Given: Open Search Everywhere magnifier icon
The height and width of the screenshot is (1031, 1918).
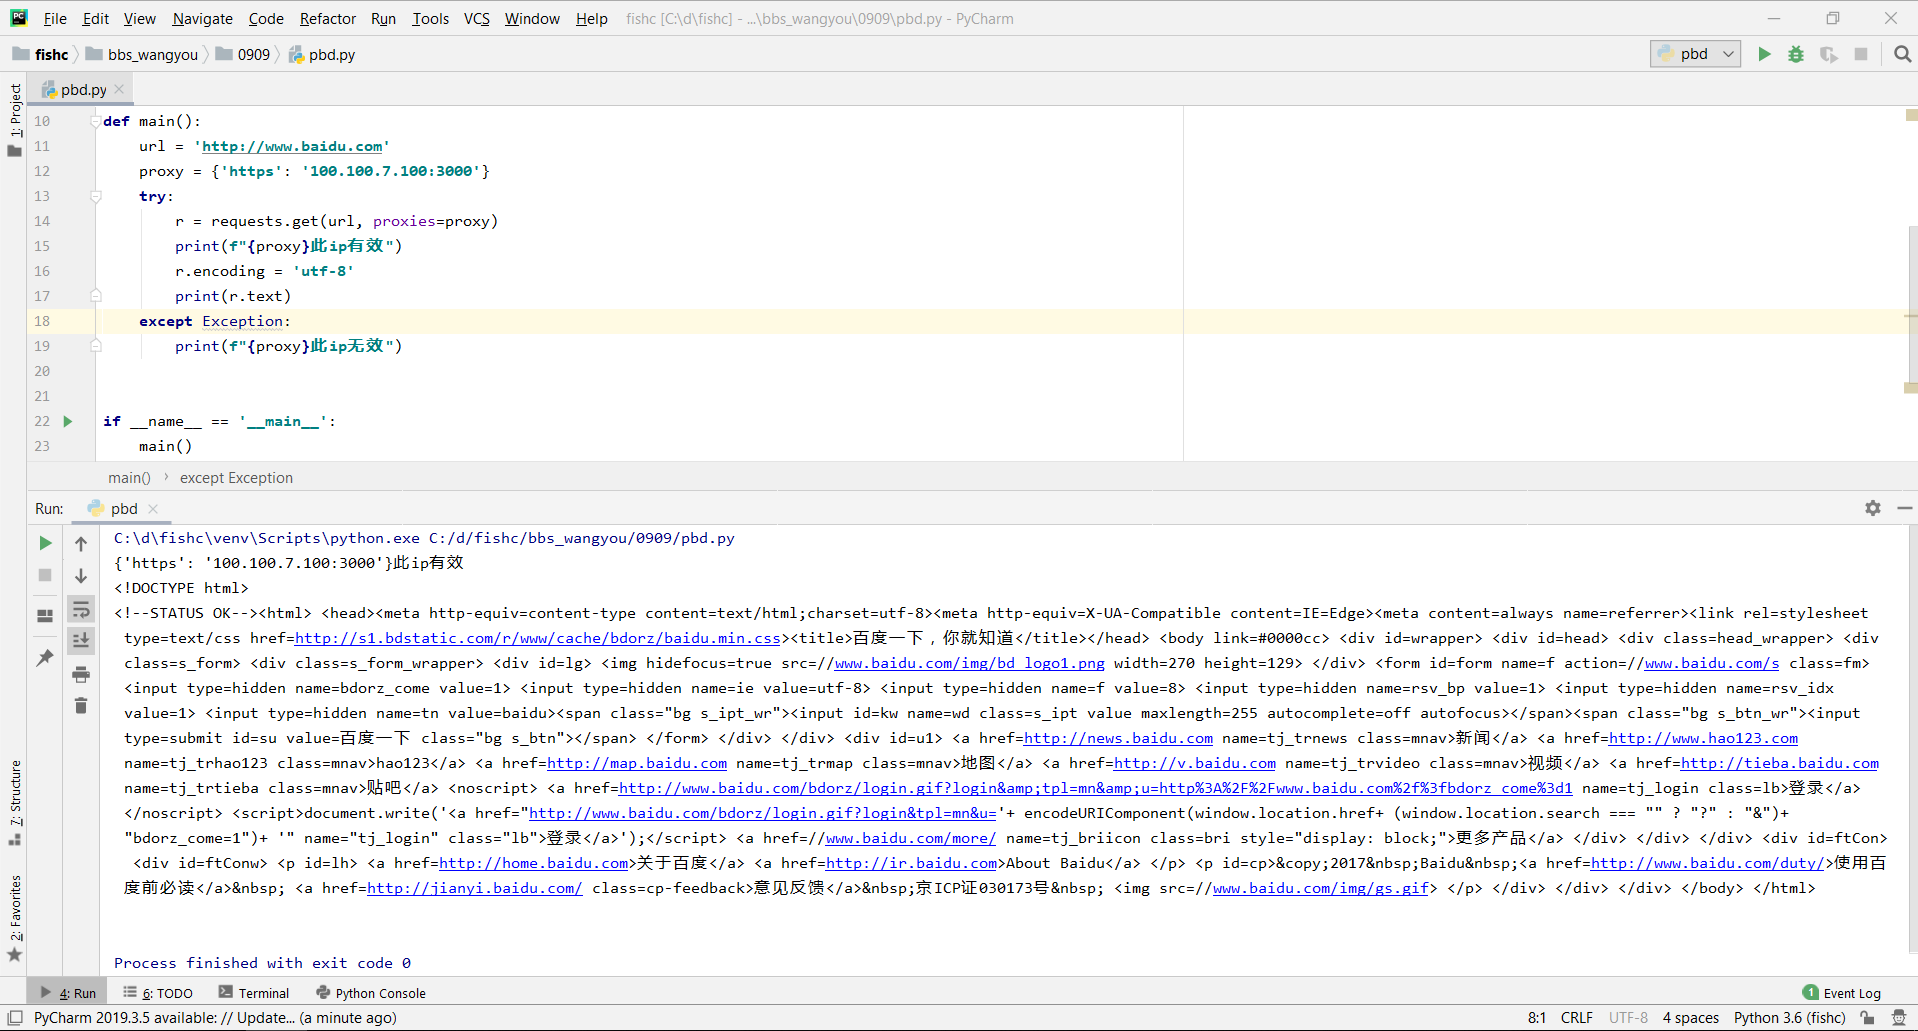Looking at the screenshot, I should tap(1902, 54).
